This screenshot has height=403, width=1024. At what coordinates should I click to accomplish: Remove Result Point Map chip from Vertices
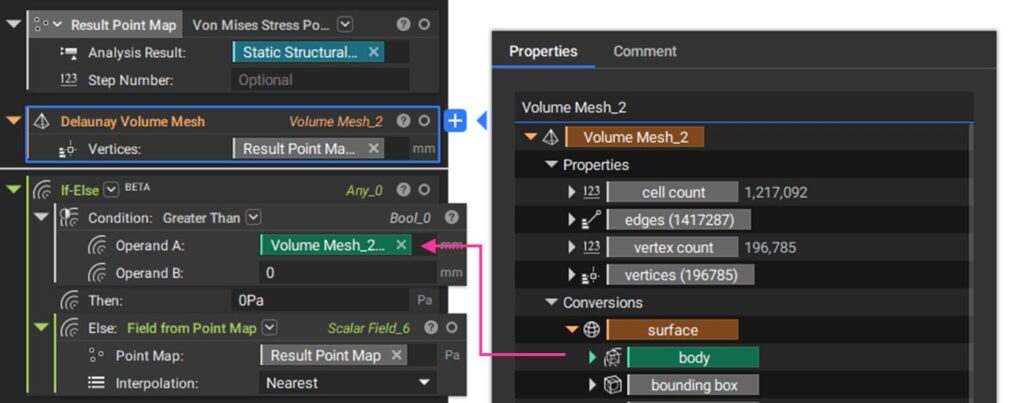point(374,148)
